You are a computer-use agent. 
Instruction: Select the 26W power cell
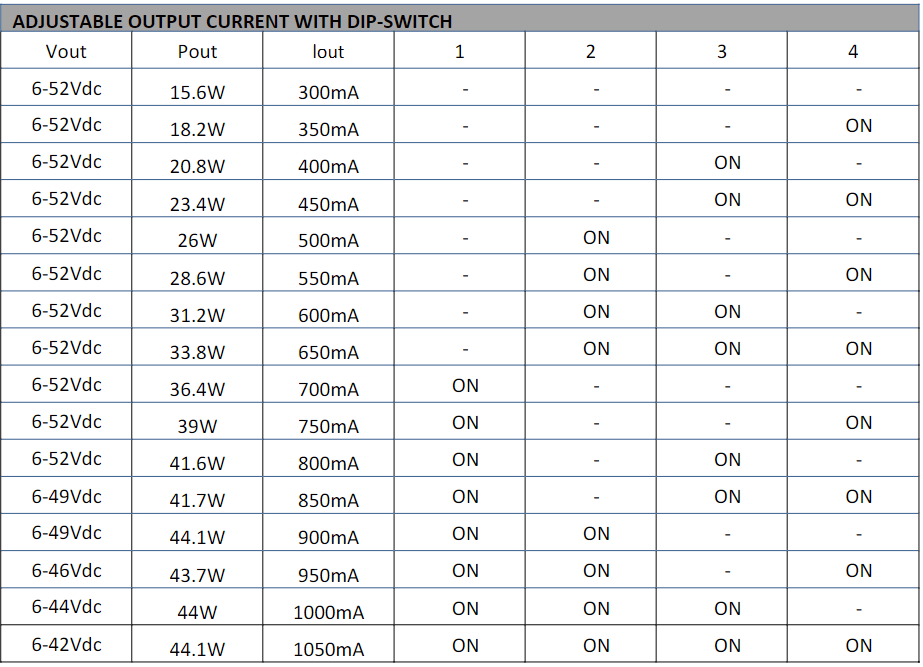197,240
